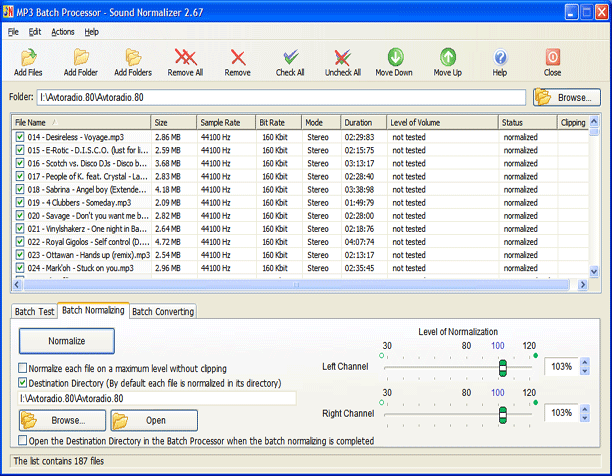Sort list by Bit Rate column header

[x=278, y=123]
